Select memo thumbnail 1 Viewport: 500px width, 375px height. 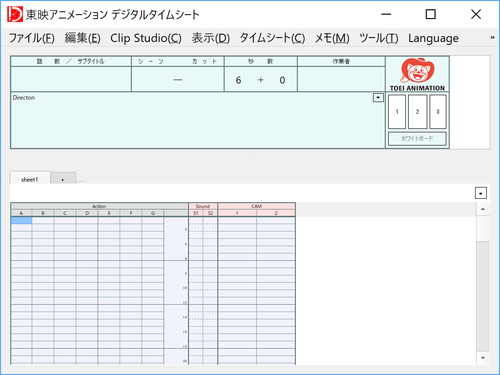[x=397, y=112]
